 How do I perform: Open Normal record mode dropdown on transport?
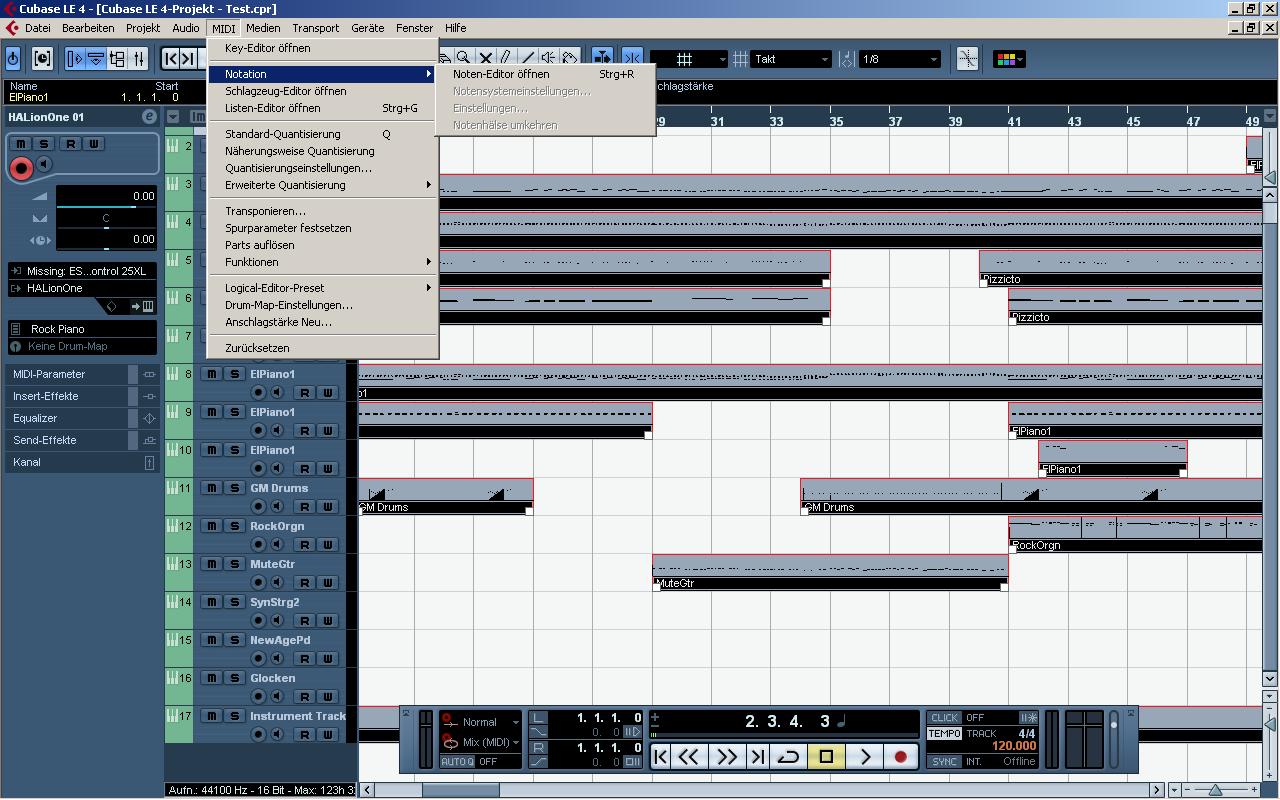480,722
